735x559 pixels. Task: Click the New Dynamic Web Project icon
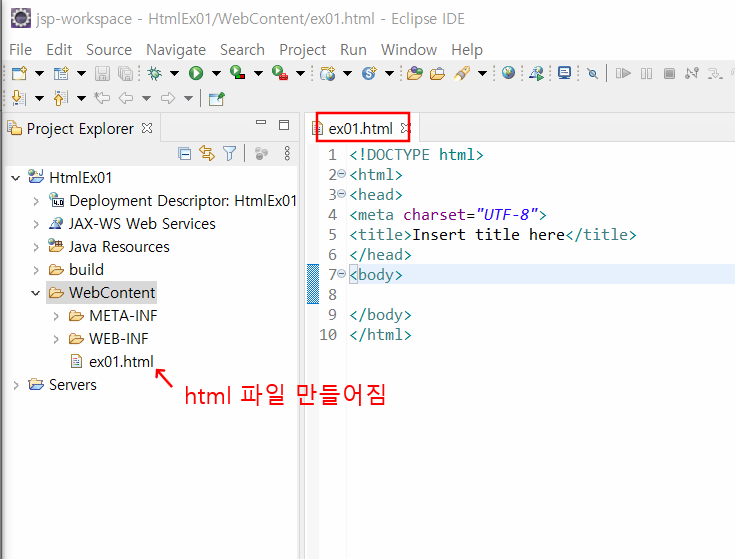[327, 73]
